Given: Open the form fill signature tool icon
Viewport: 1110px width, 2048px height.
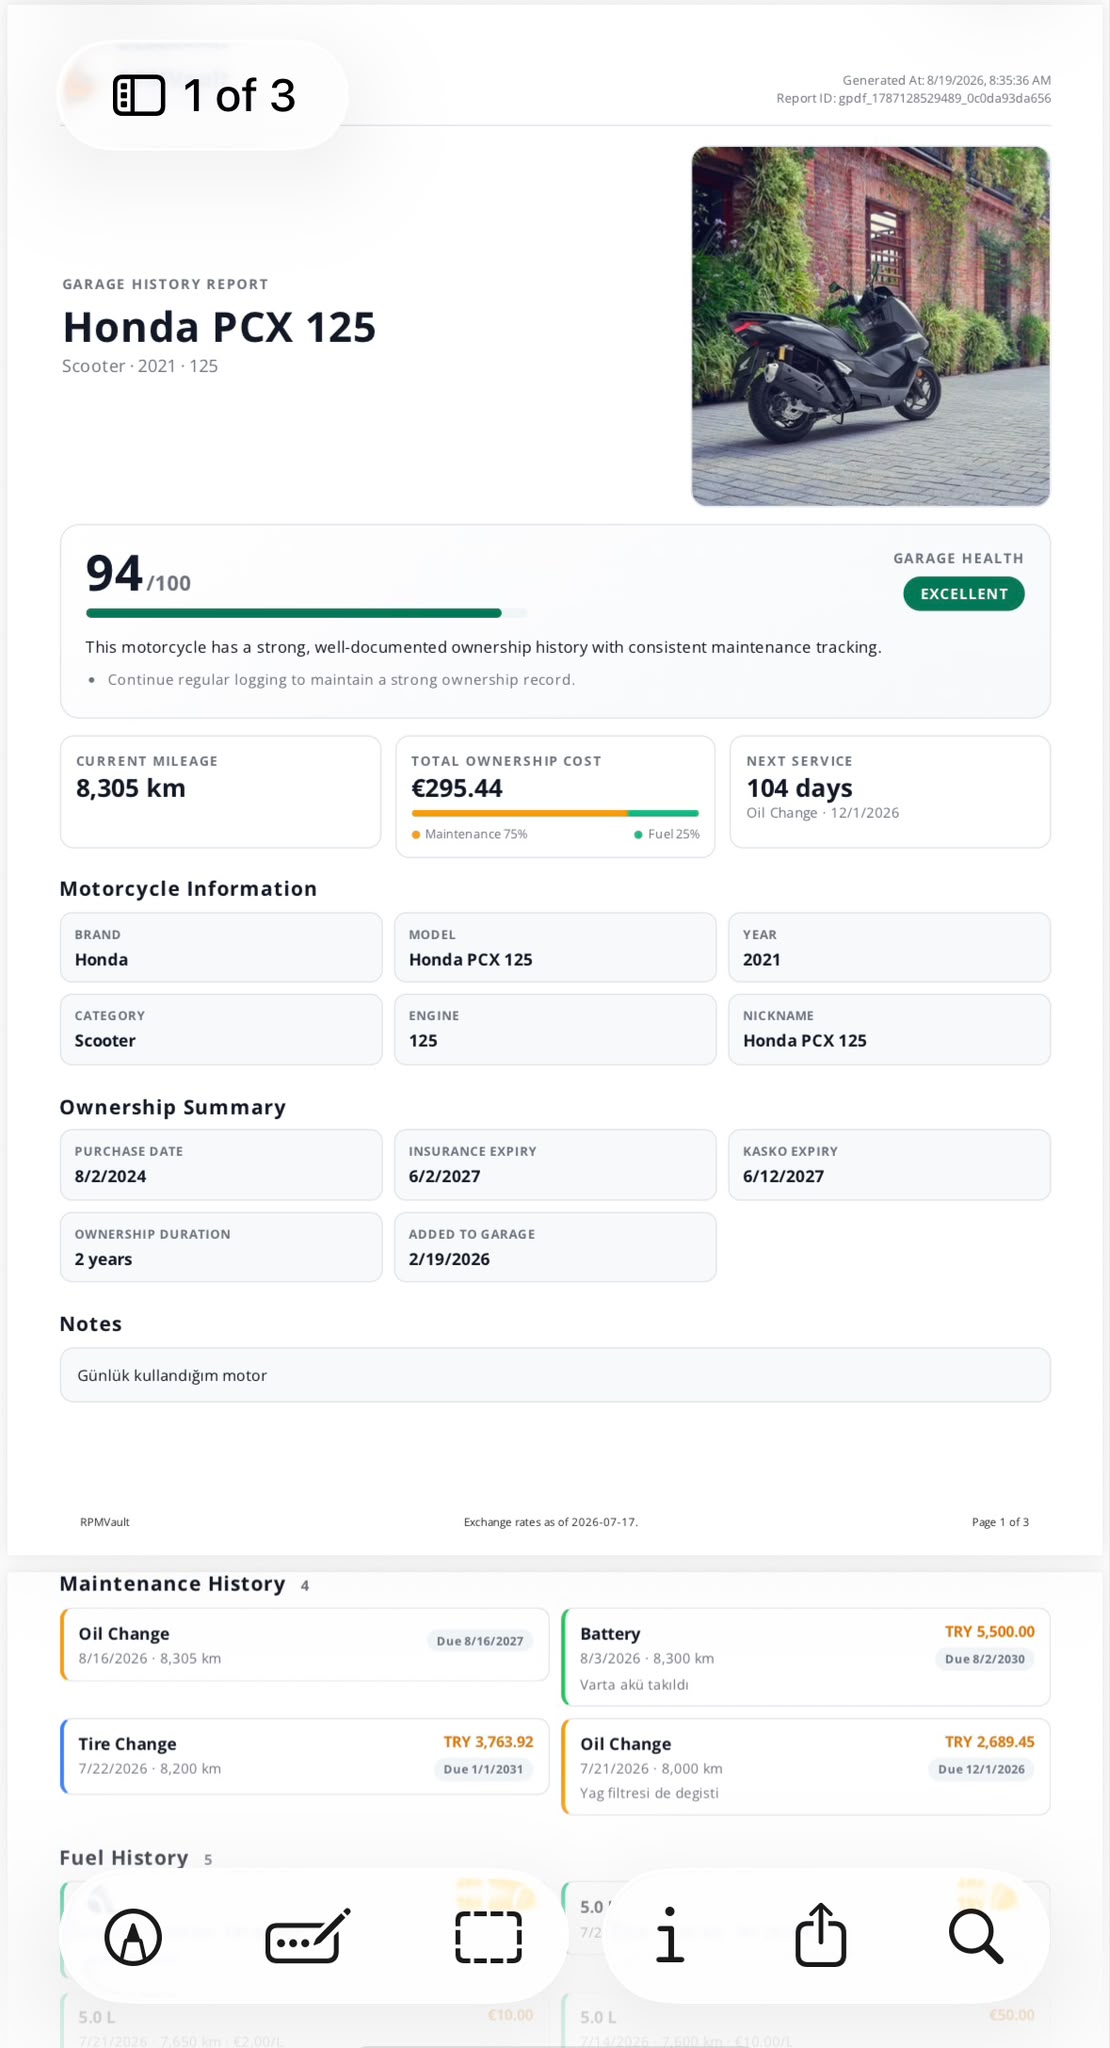Looking at the screenshot, I should click(x=308, y=1936).
